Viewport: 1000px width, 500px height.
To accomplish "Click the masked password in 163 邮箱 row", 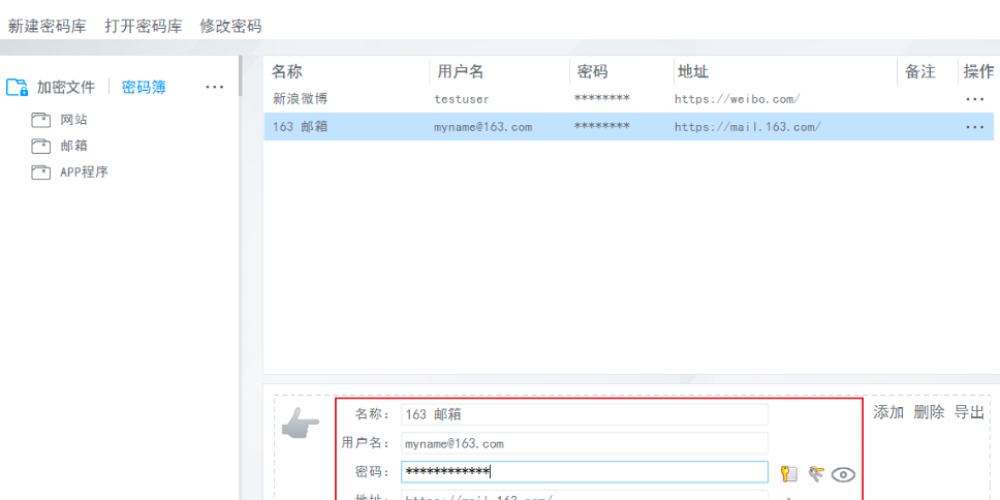I will click(601, 126).
